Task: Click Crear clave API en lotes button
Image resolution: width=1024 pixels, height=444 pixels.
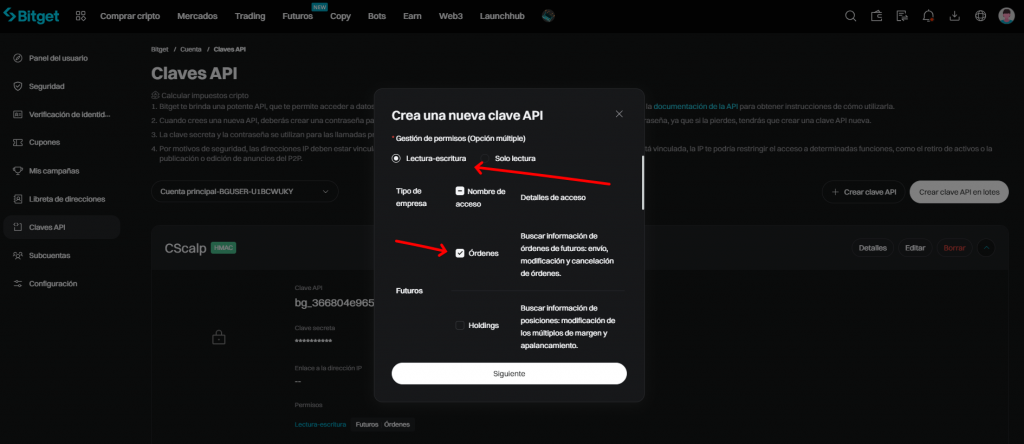Action: (x=959, y=192)
